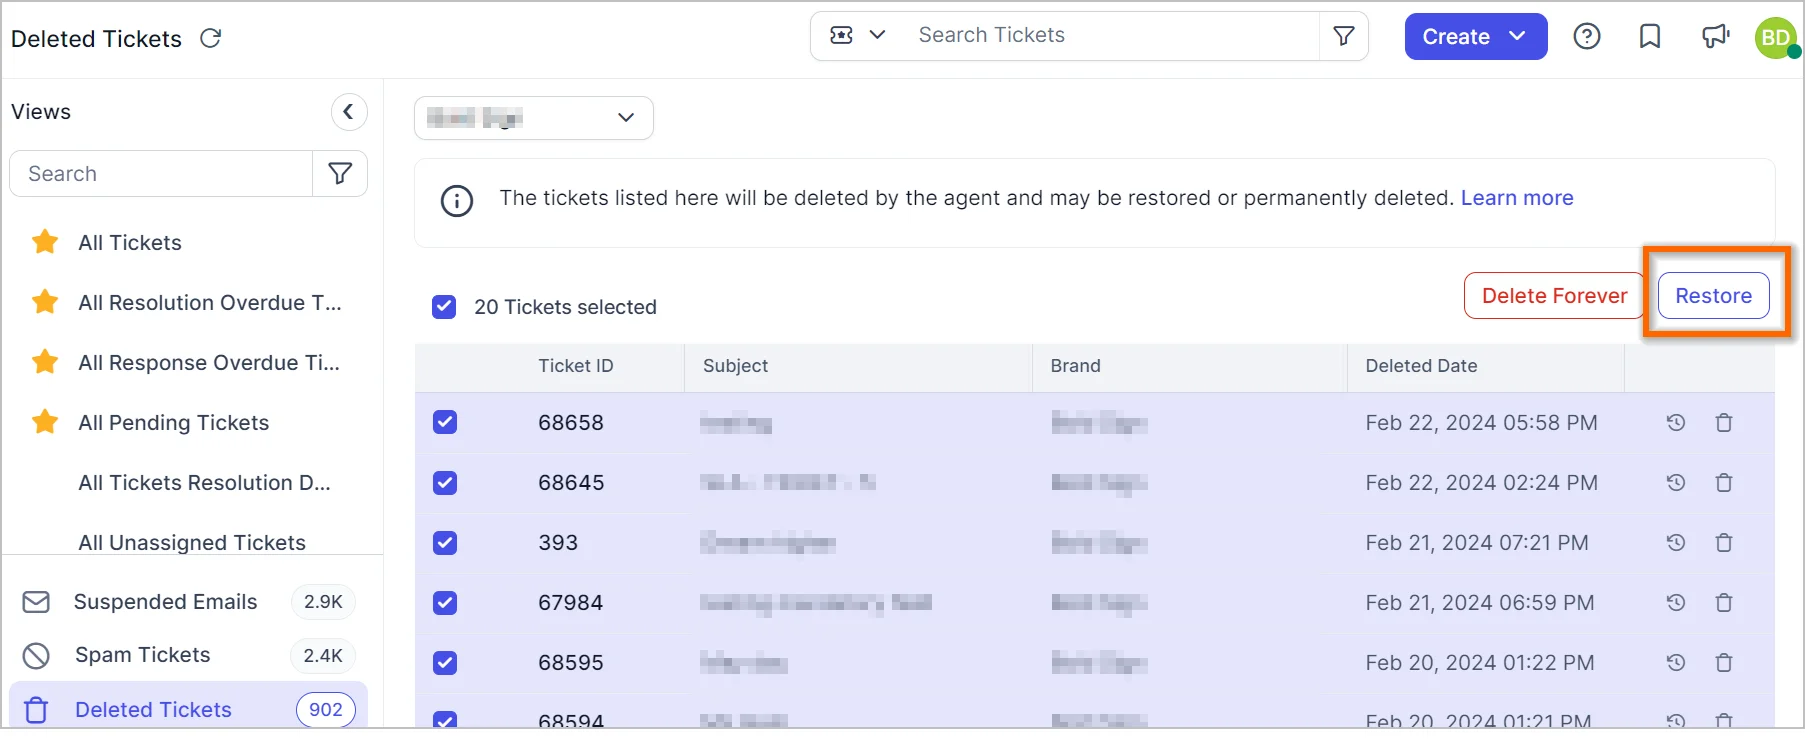Expand the Create button dropdown arrow
The image size is (1805, 752).
[1518, 36]
